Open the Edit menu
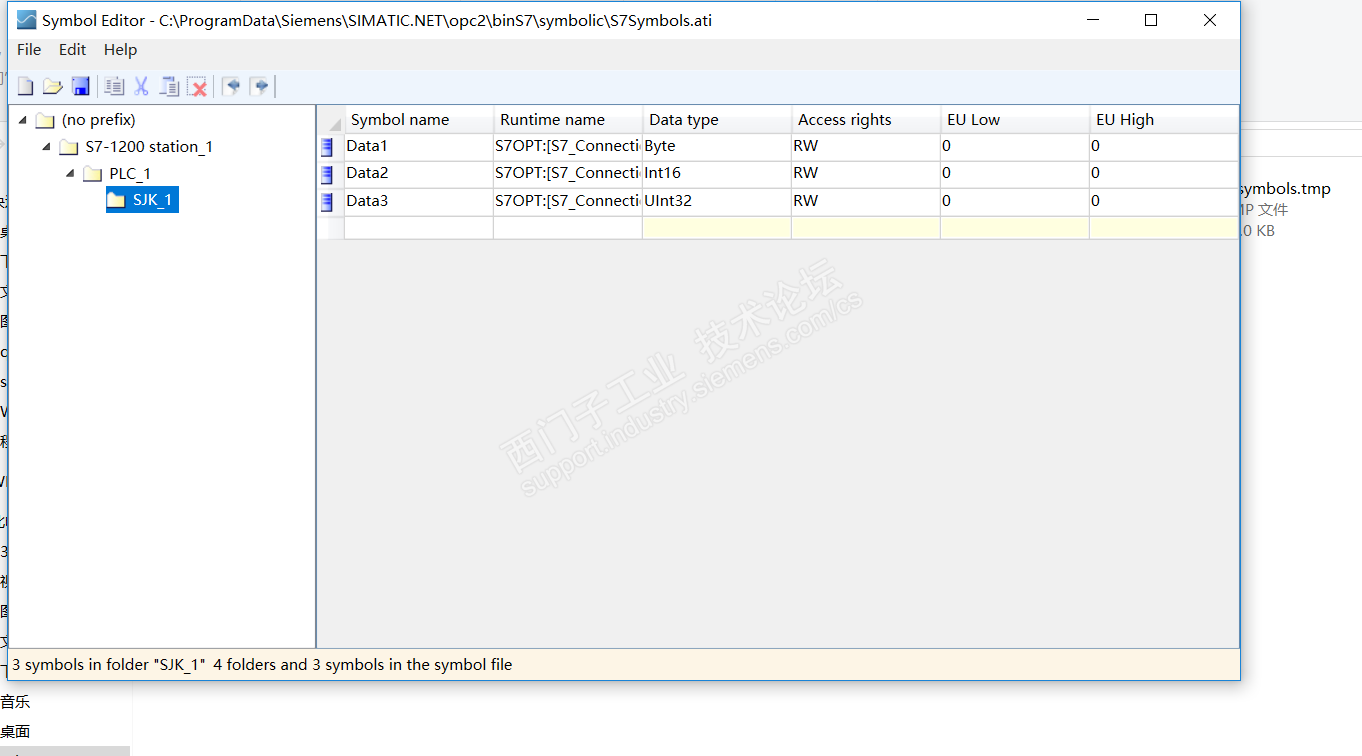Viewport: 1362px width, 756px height. coord(73,50)
